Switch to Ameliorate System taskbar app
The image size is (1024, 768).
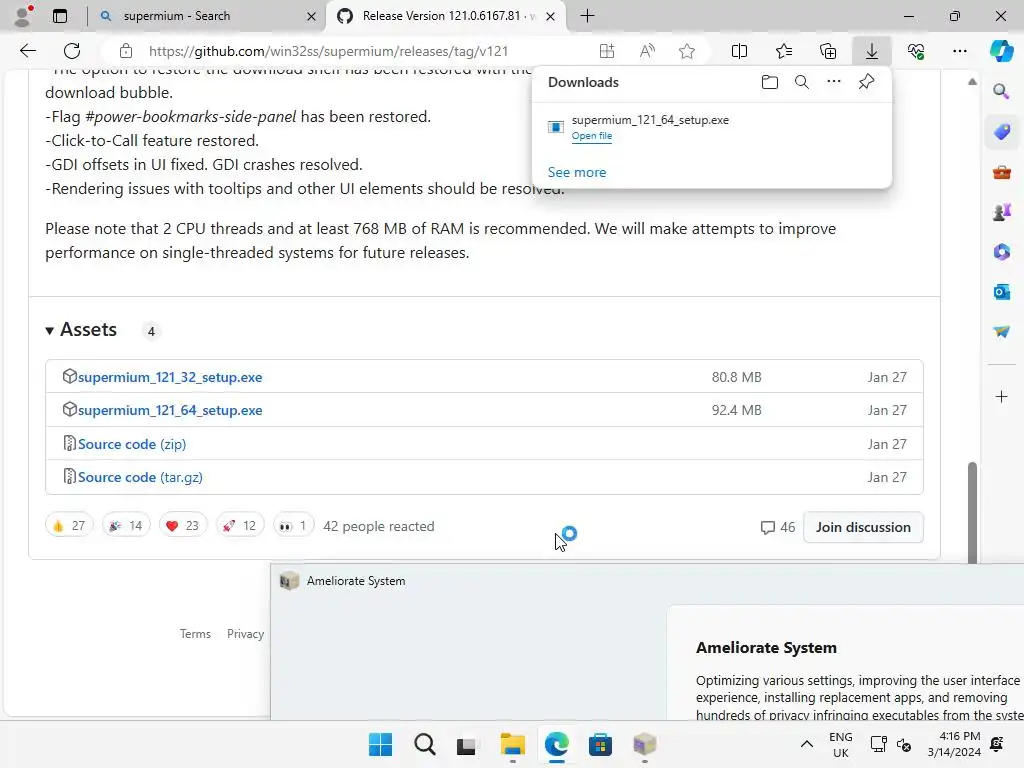point(645,744)
